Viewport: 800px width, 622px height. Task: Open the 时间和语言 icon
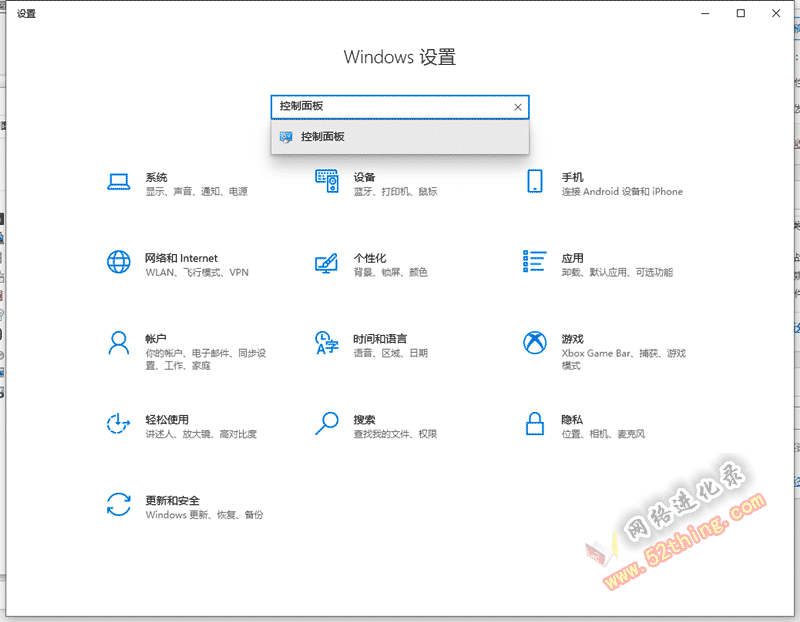click(327, 342)
